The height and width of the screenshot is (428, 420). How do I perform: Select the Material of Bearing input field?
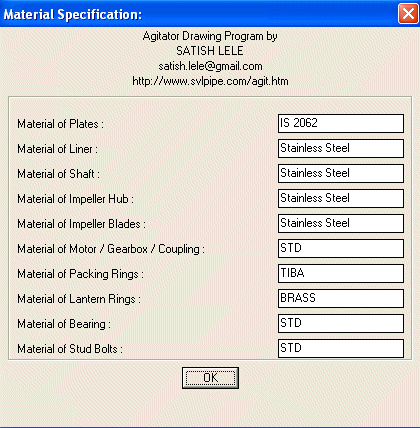point(341,323)
